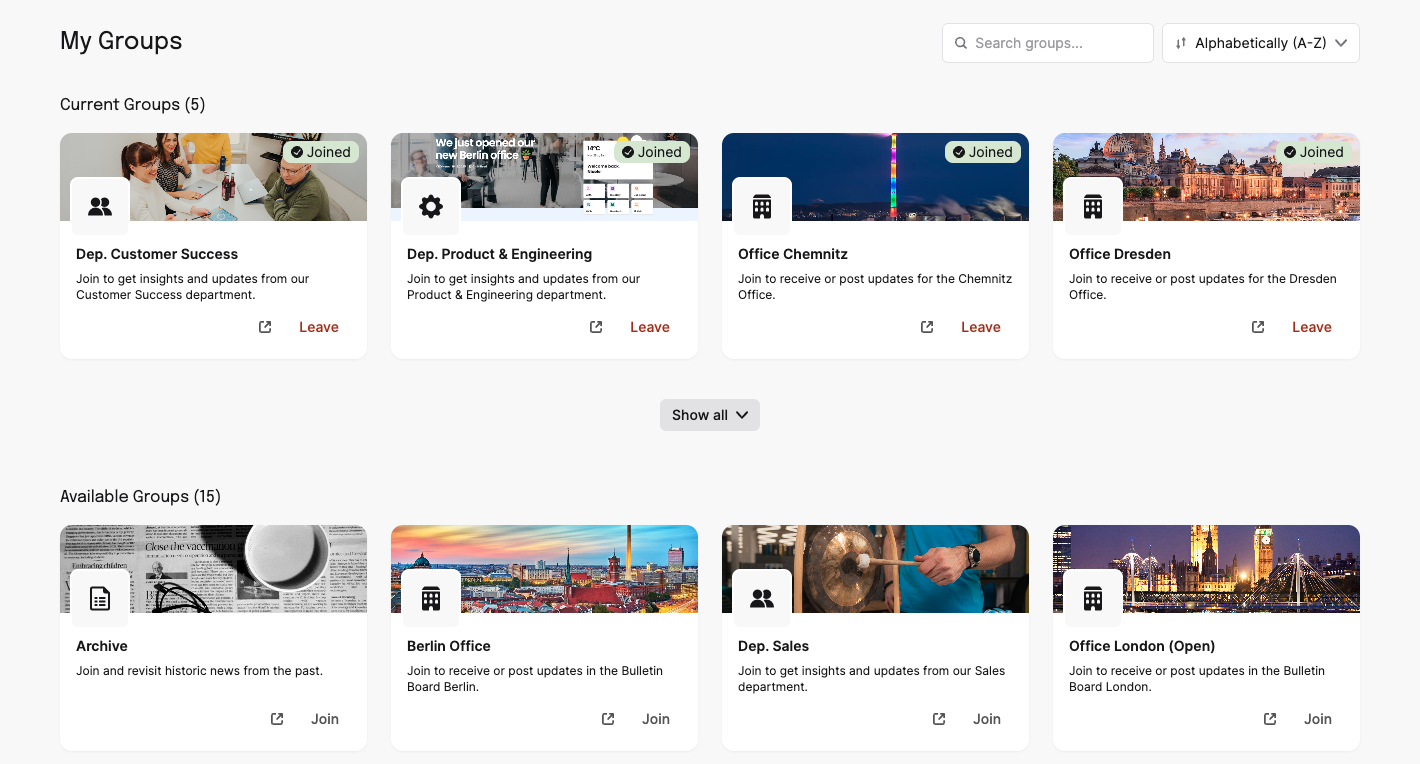1420x764 pixels.
Task: Leave the Dep. Product & Engineering group
Action: coord(650,327)
